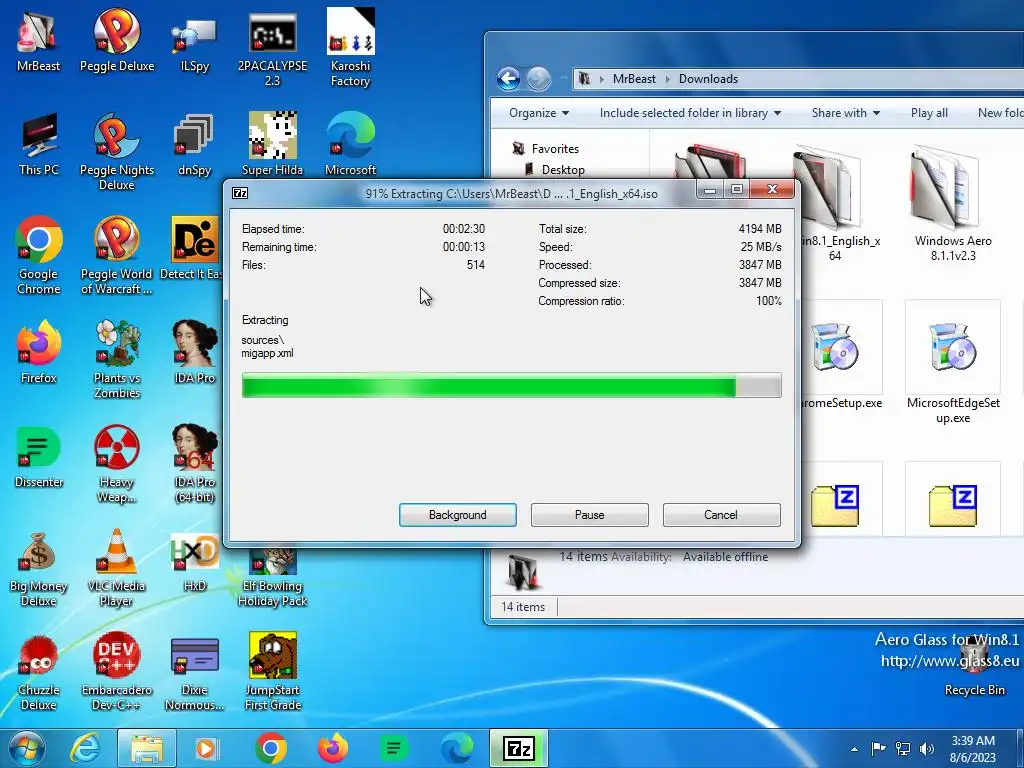The width and height of the screenshot is (1024, 768).
Task: Select the ChromeSetup.exe file in Downloads
Action: 841,357
